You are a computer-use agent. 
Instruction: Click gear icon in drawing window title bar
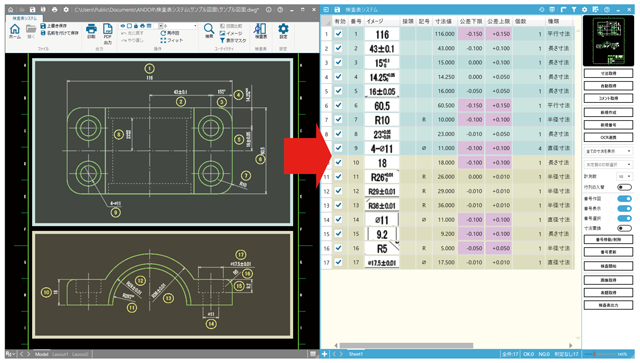66,9
